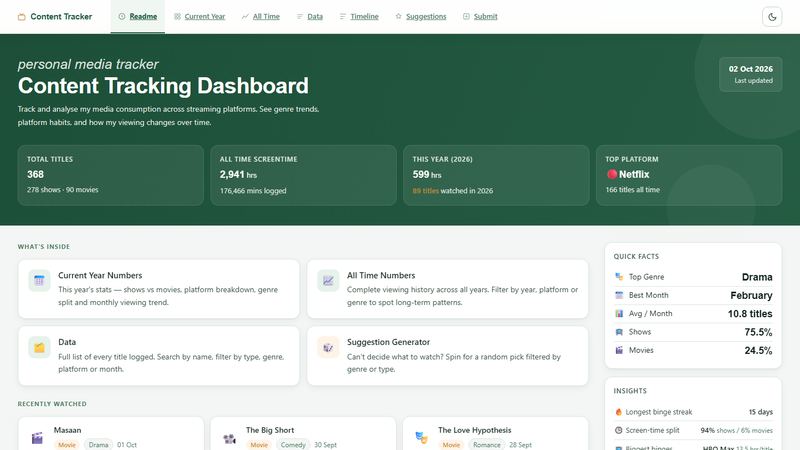Image resolution: width=800 pixels, height=450 pixels.
Task: Click the clock icon beside Readme
Action: (x=122, y=16)
